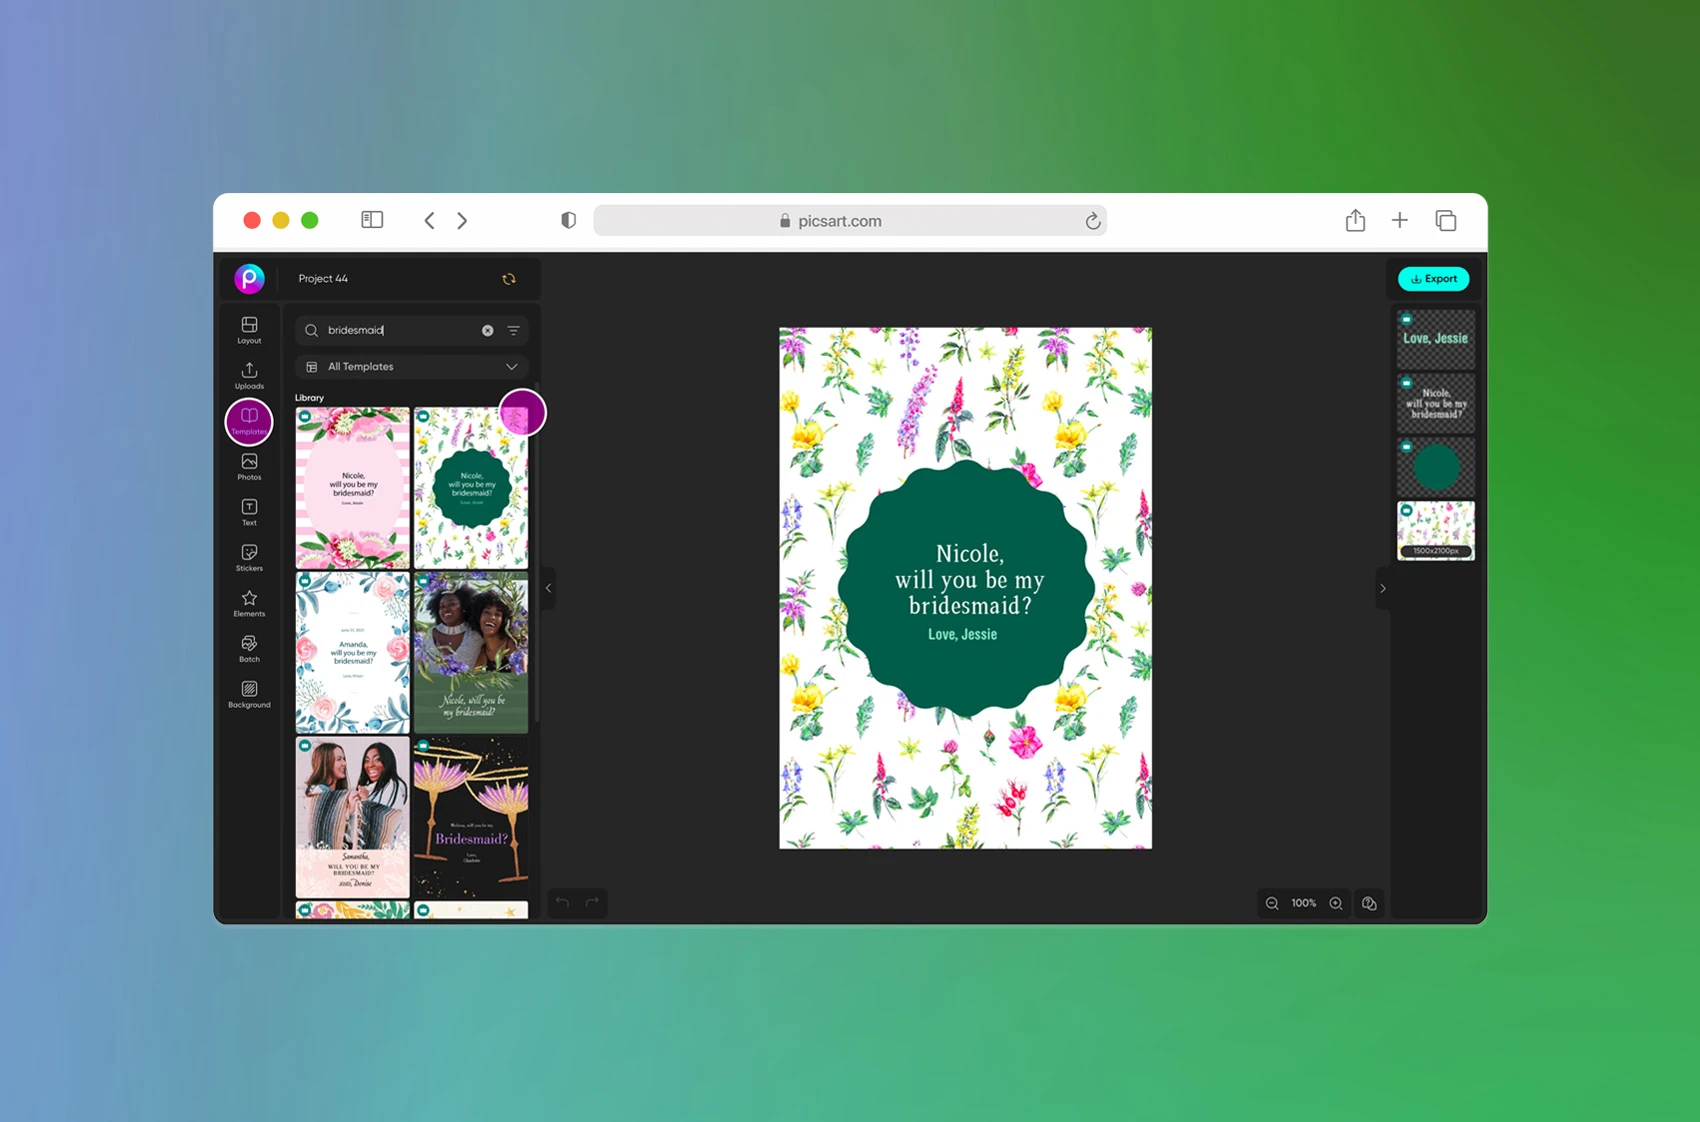The width and height of the screenshot is (1700, 1122).
Task: Zoom in on the canvas
Action: 1337,903
